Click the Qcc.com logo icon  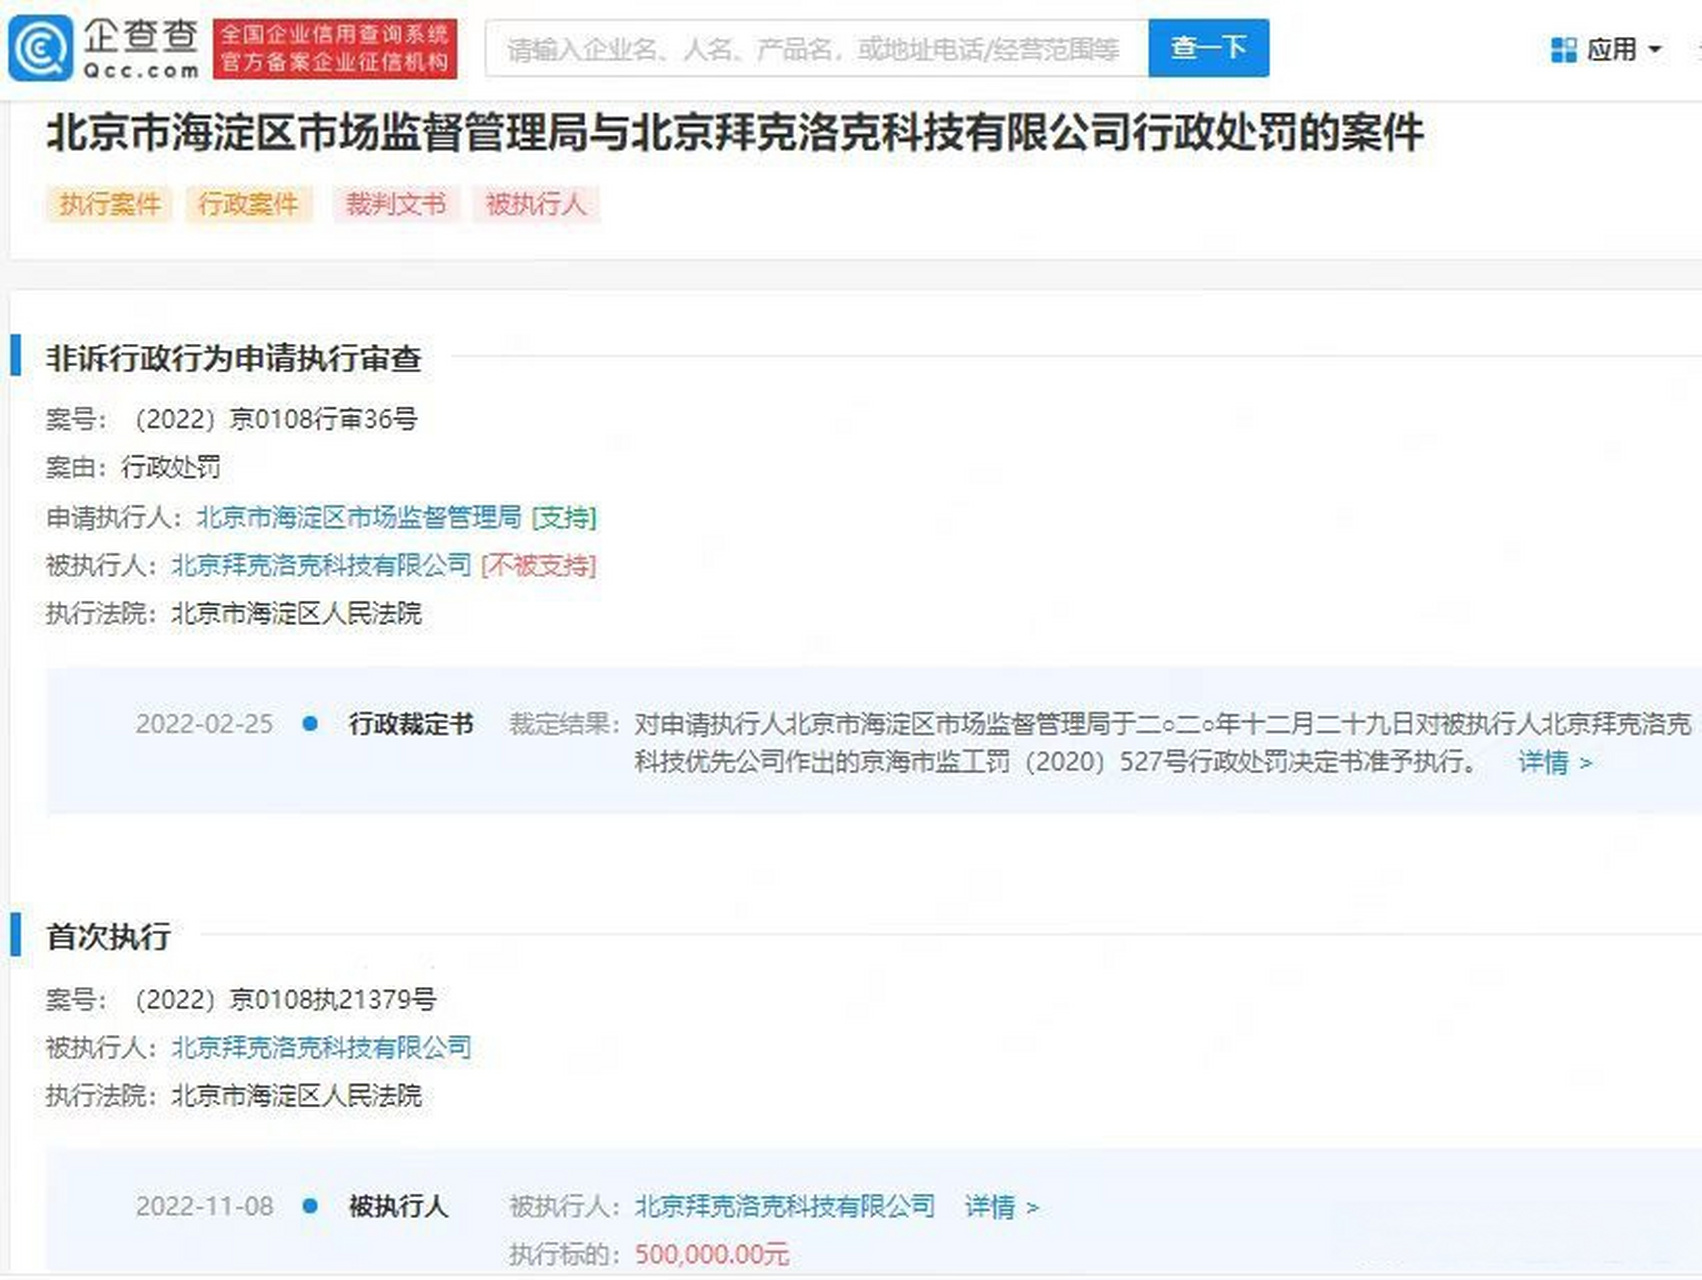point(40,48)
